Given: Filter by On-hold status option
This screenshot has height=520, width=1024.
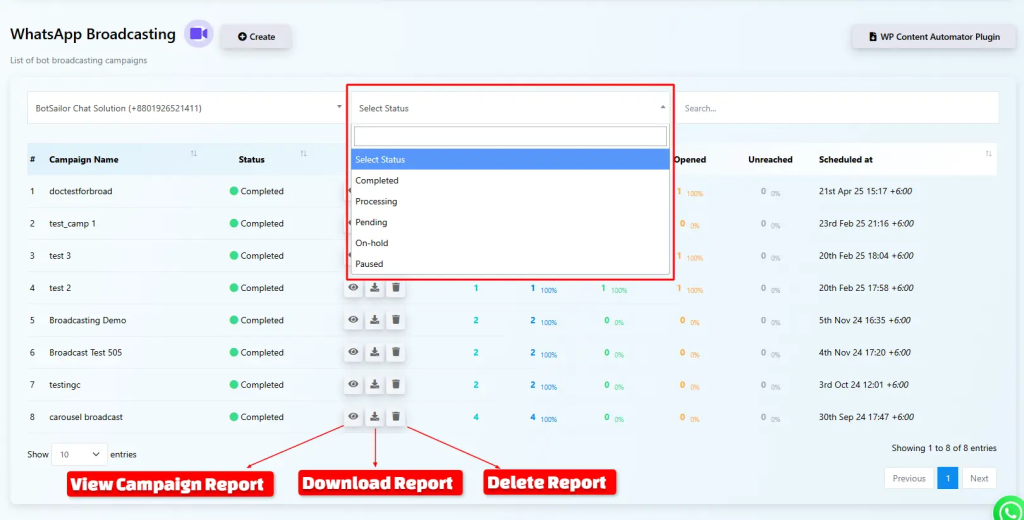Looking at the screenshot, I should pyautogui.click(x=510, y=243).
